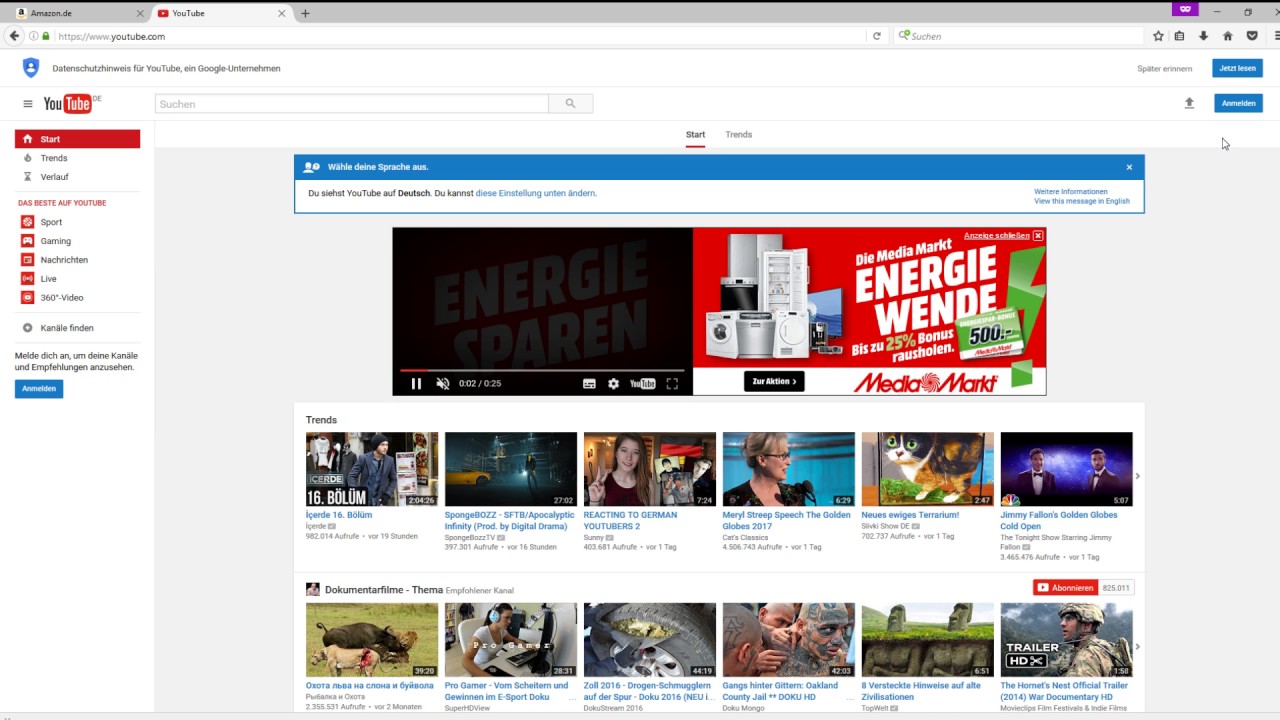Reload the page in Firefox

(877, 36)
